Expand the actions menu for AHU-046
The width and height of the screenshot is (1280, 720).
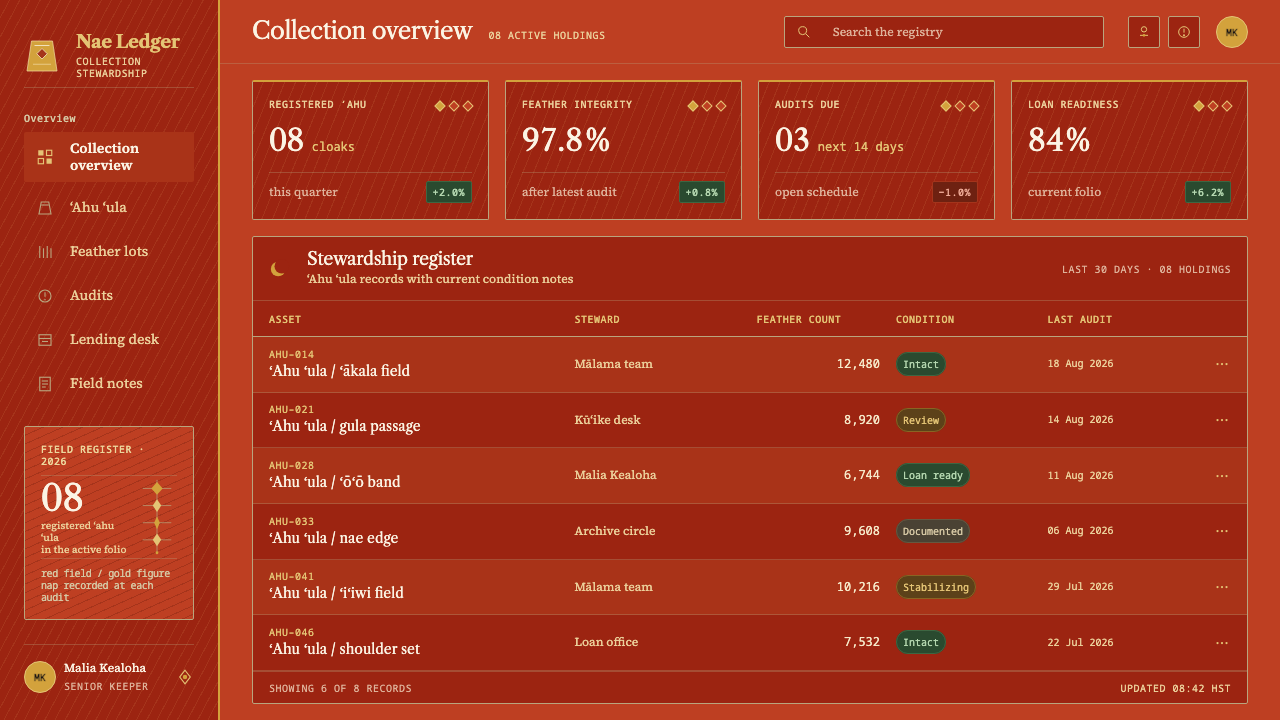pyautogui.click(x=1222, y=642)
